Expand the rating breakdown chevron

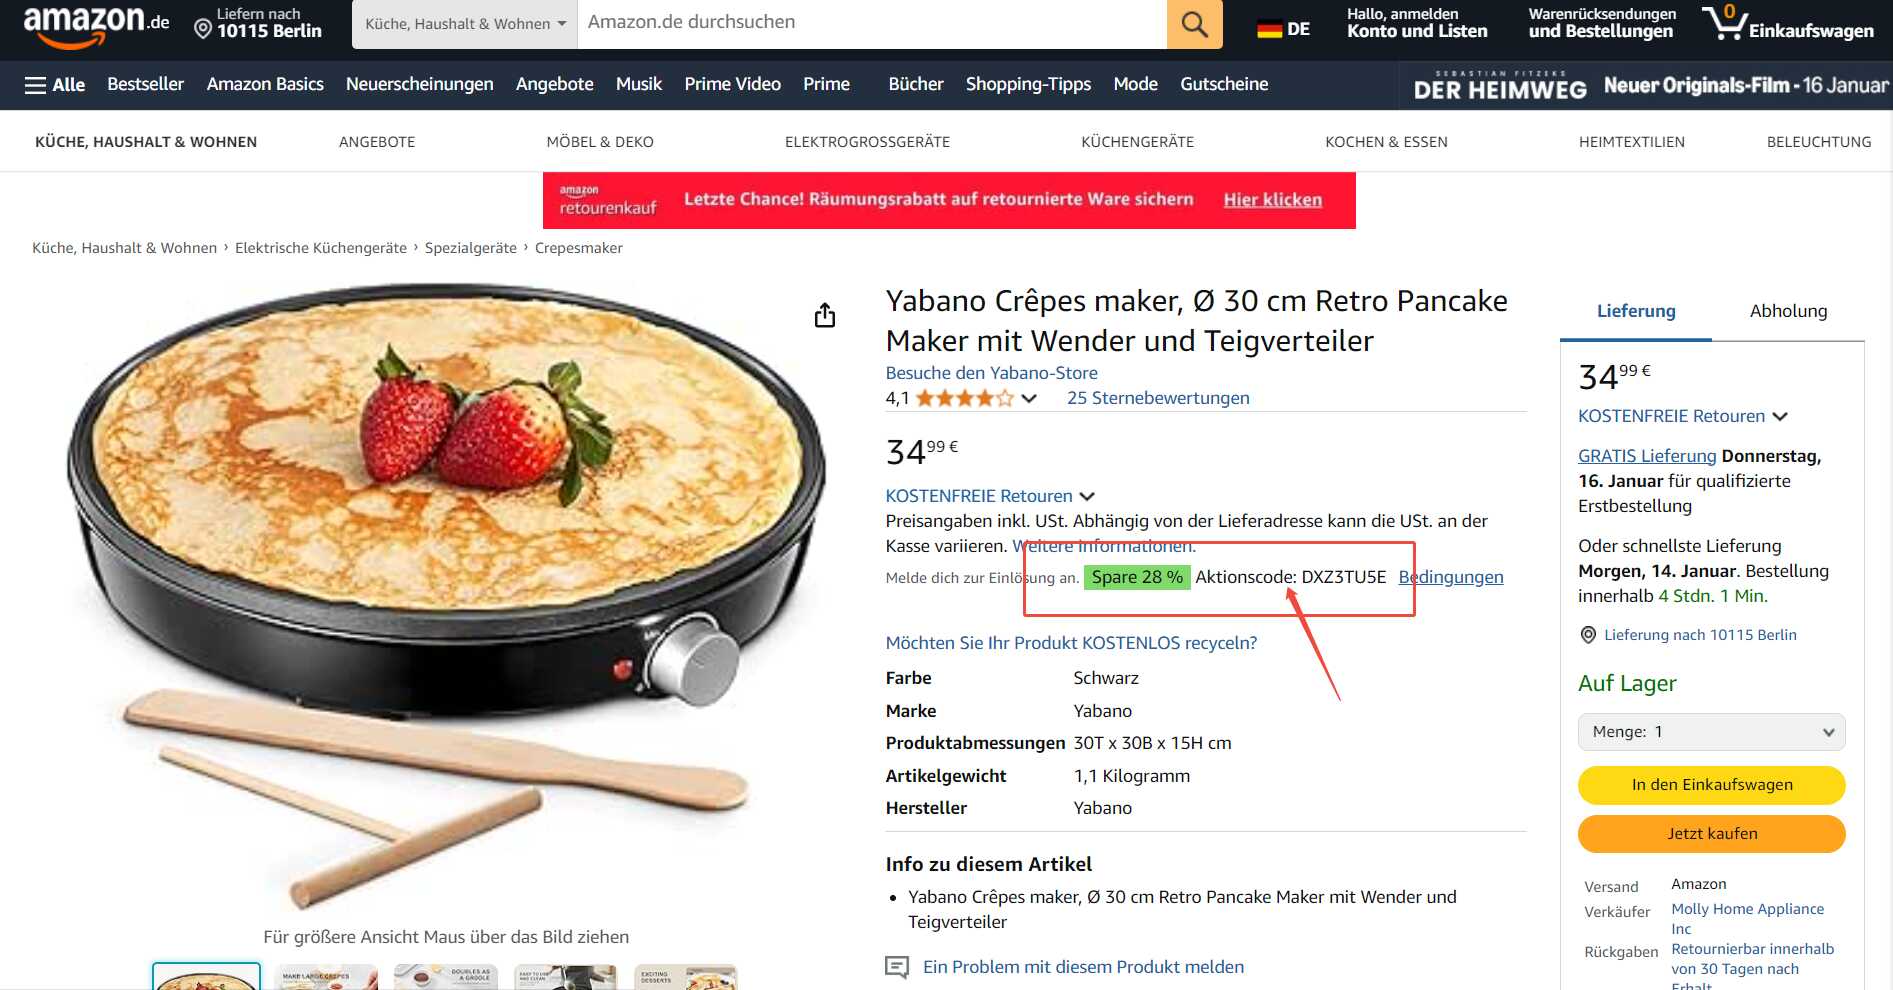(x=1029, y=398)
